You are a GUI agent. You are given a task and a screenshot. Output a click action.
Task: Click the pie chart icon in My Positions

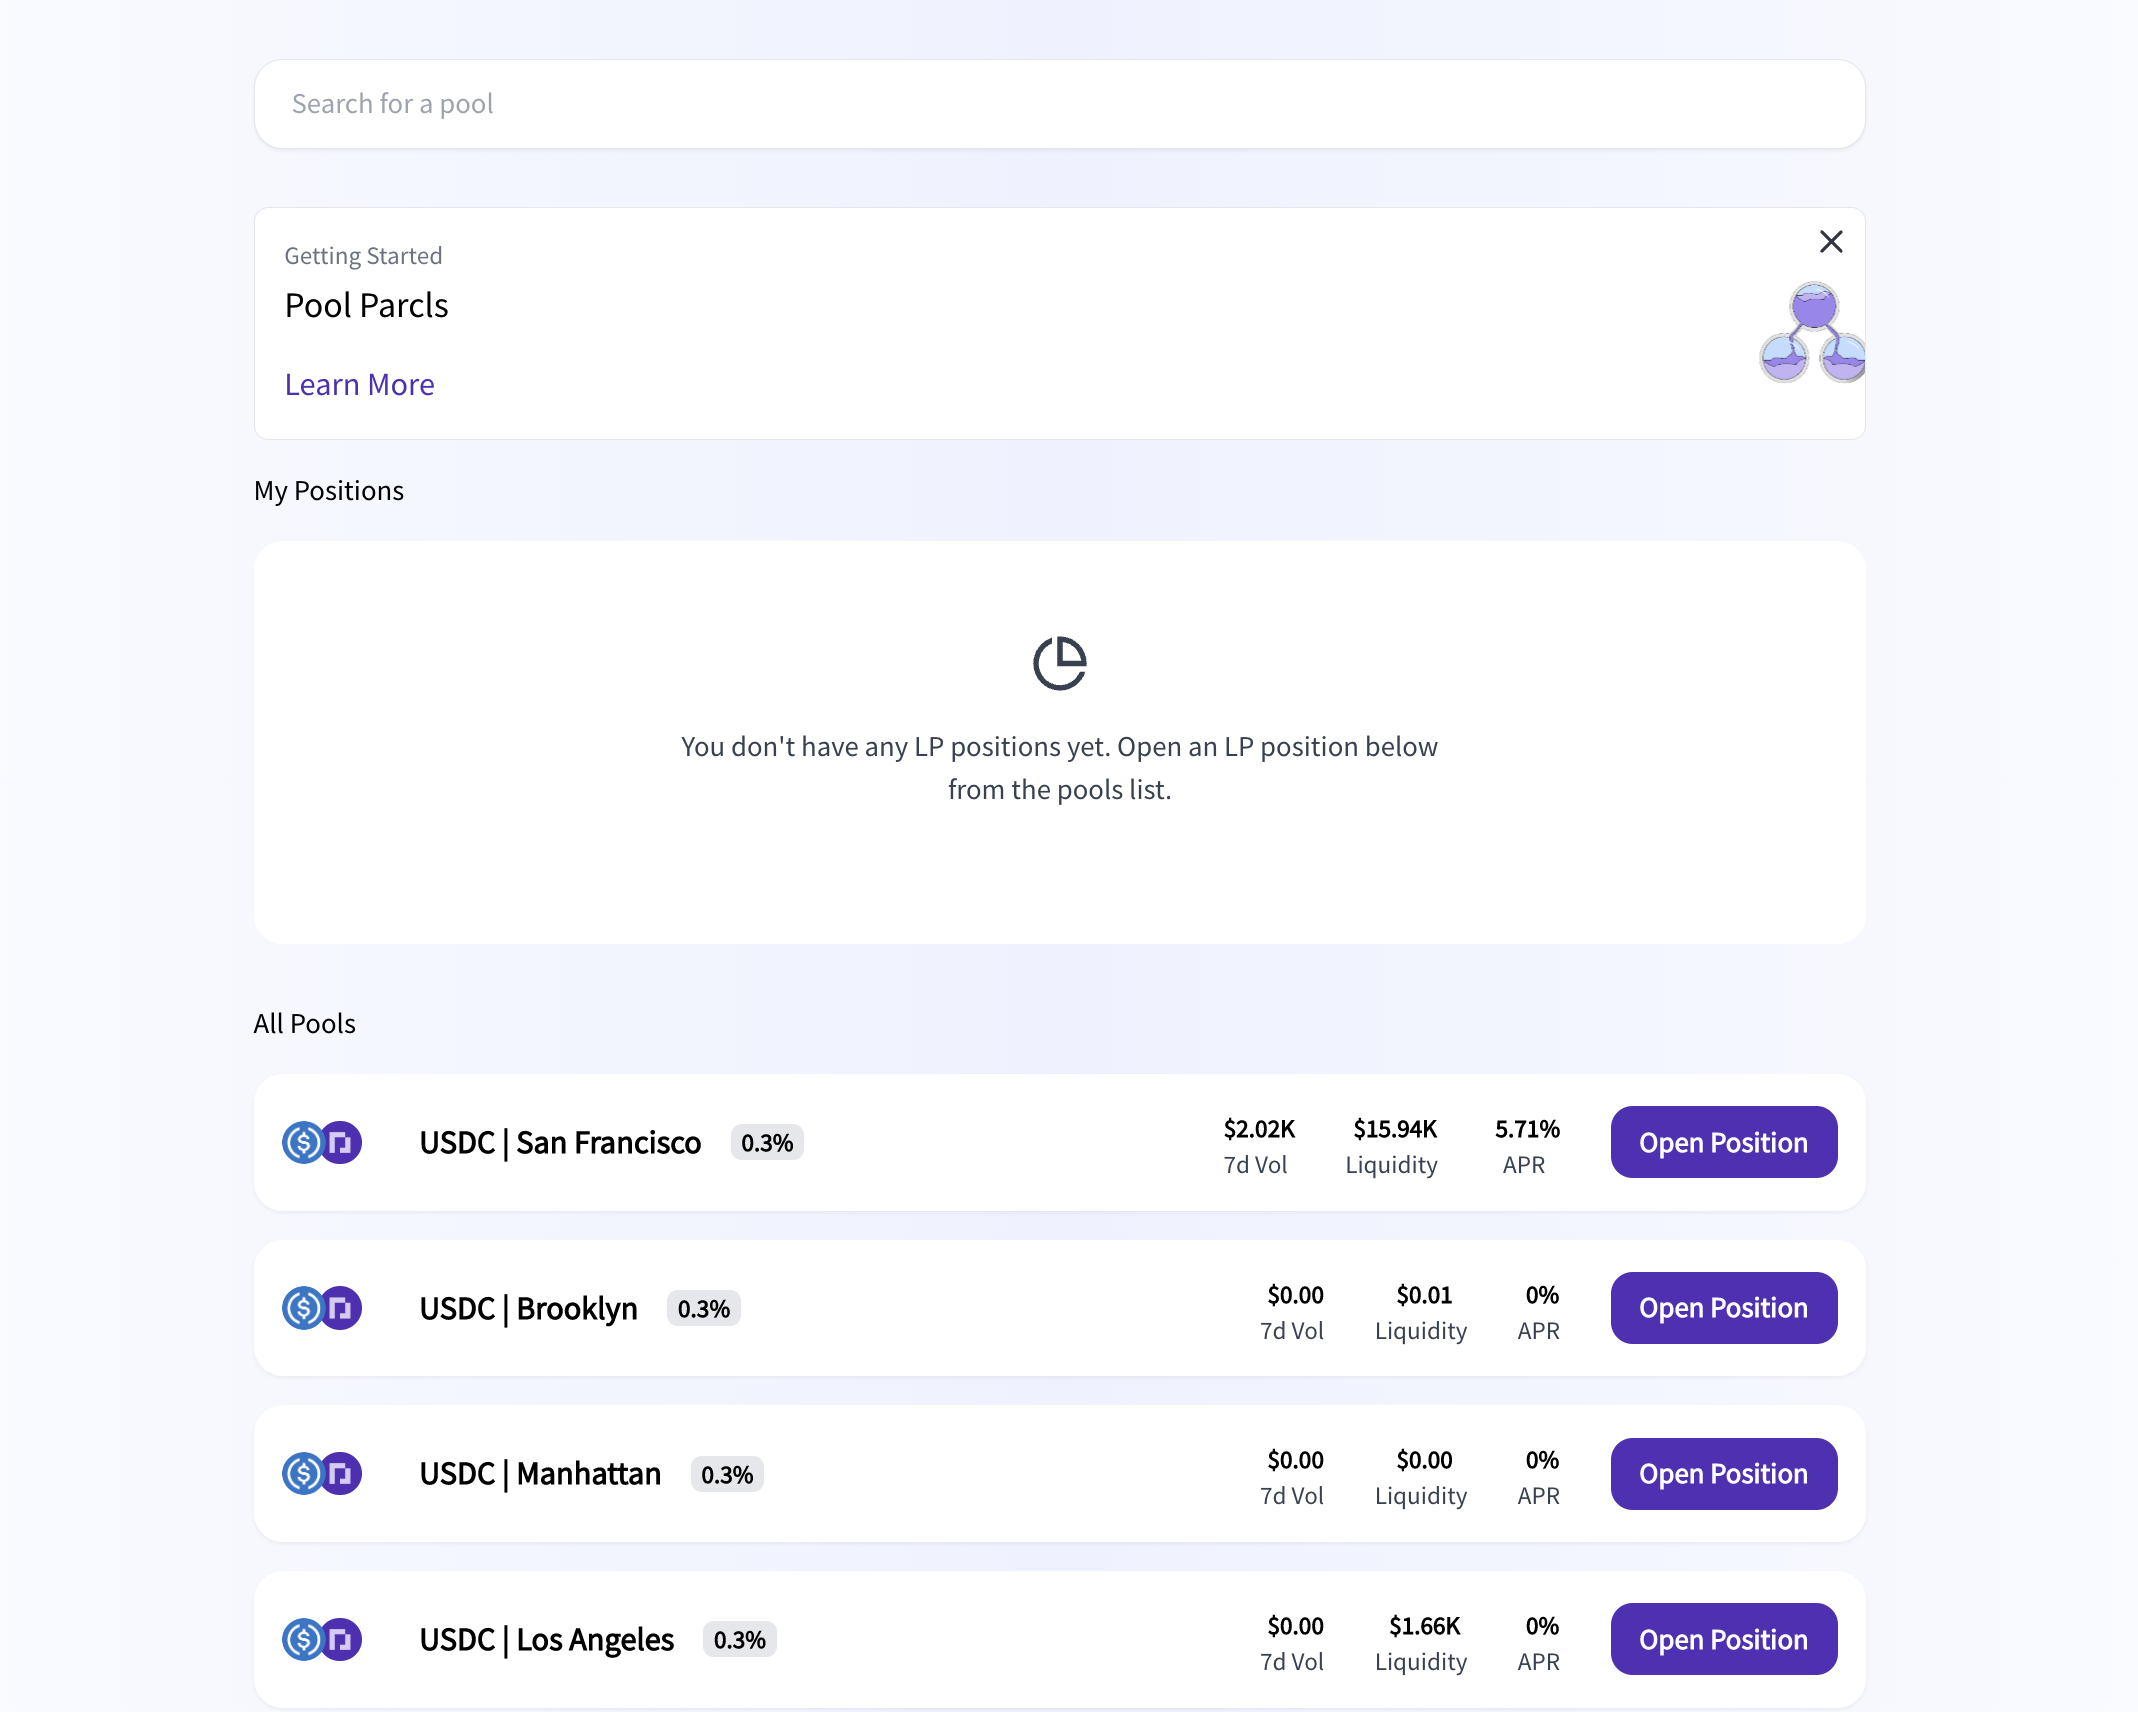tap(1060, 663)
